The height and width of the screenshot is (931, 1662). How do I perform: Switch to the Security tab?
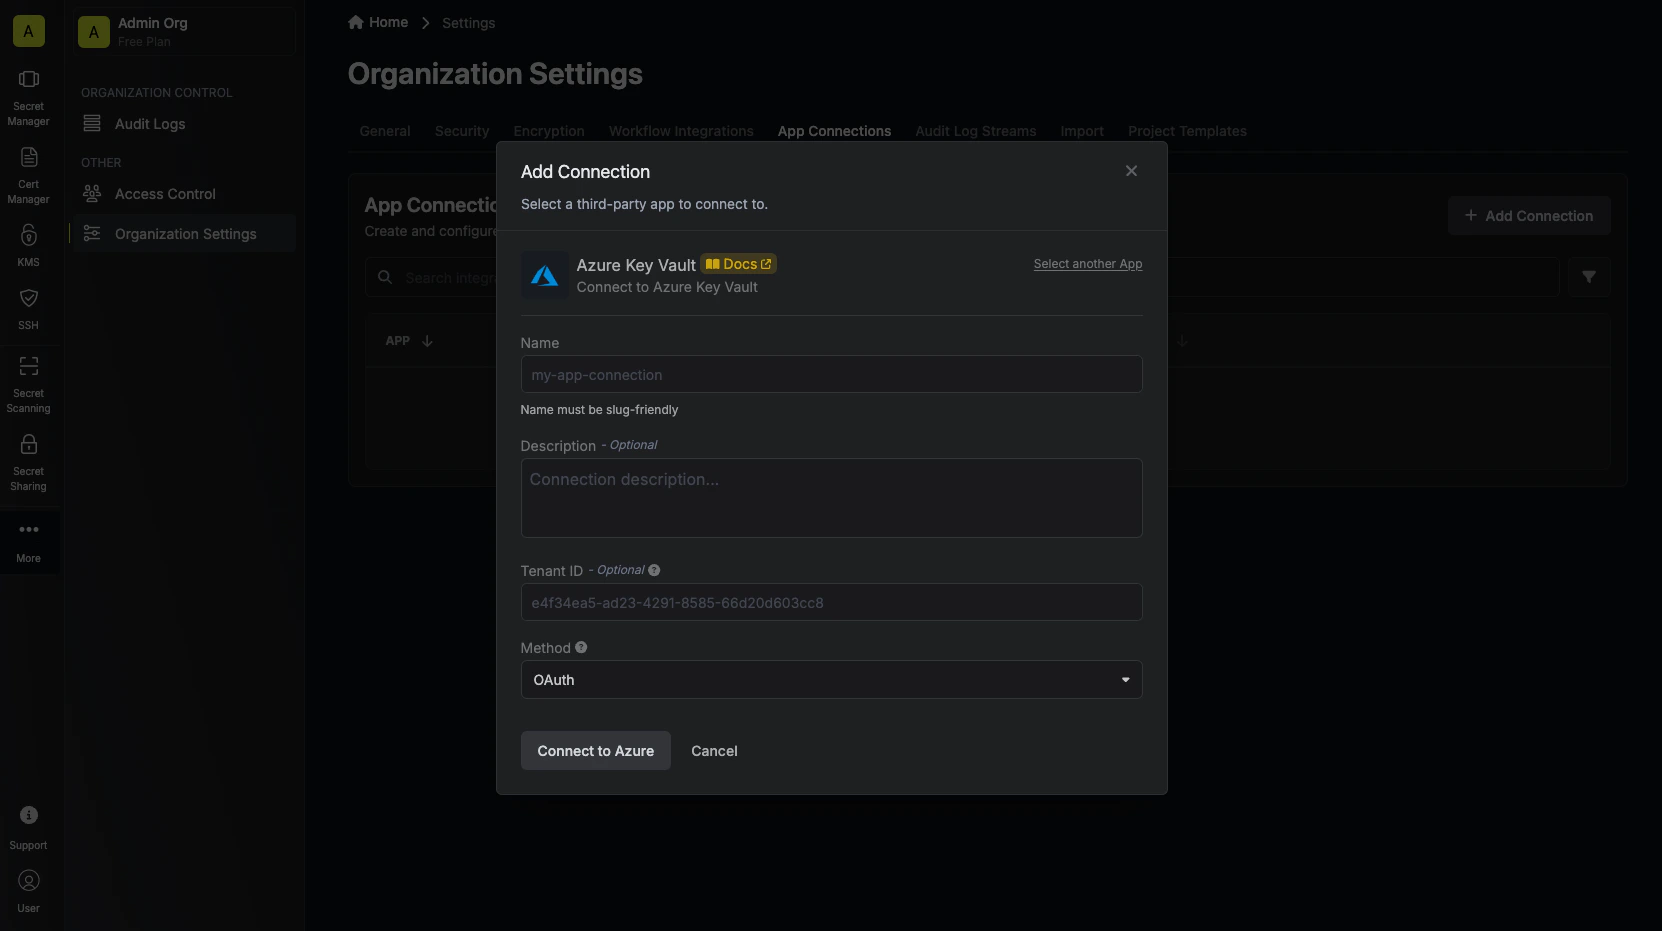tap(462, 131)
